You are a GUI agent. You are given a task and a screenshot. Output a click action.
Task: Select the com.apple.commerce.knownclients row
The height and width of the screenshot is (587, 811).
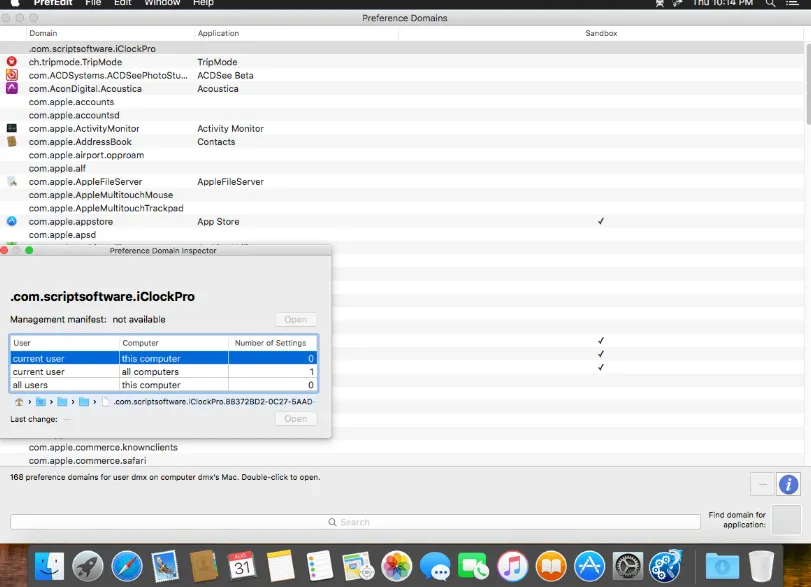tap(402, 447)
